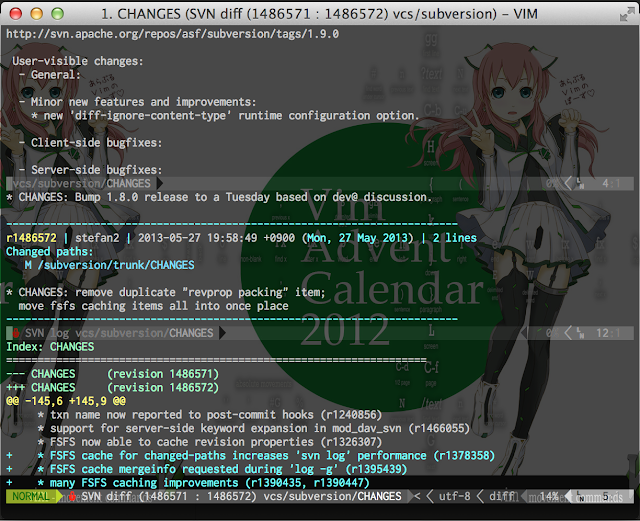Click the 'txn name now reported' line (r1240856)
The width and height of the screenshot is (640, 521).
pyautogui.click(x=210, y=415)
